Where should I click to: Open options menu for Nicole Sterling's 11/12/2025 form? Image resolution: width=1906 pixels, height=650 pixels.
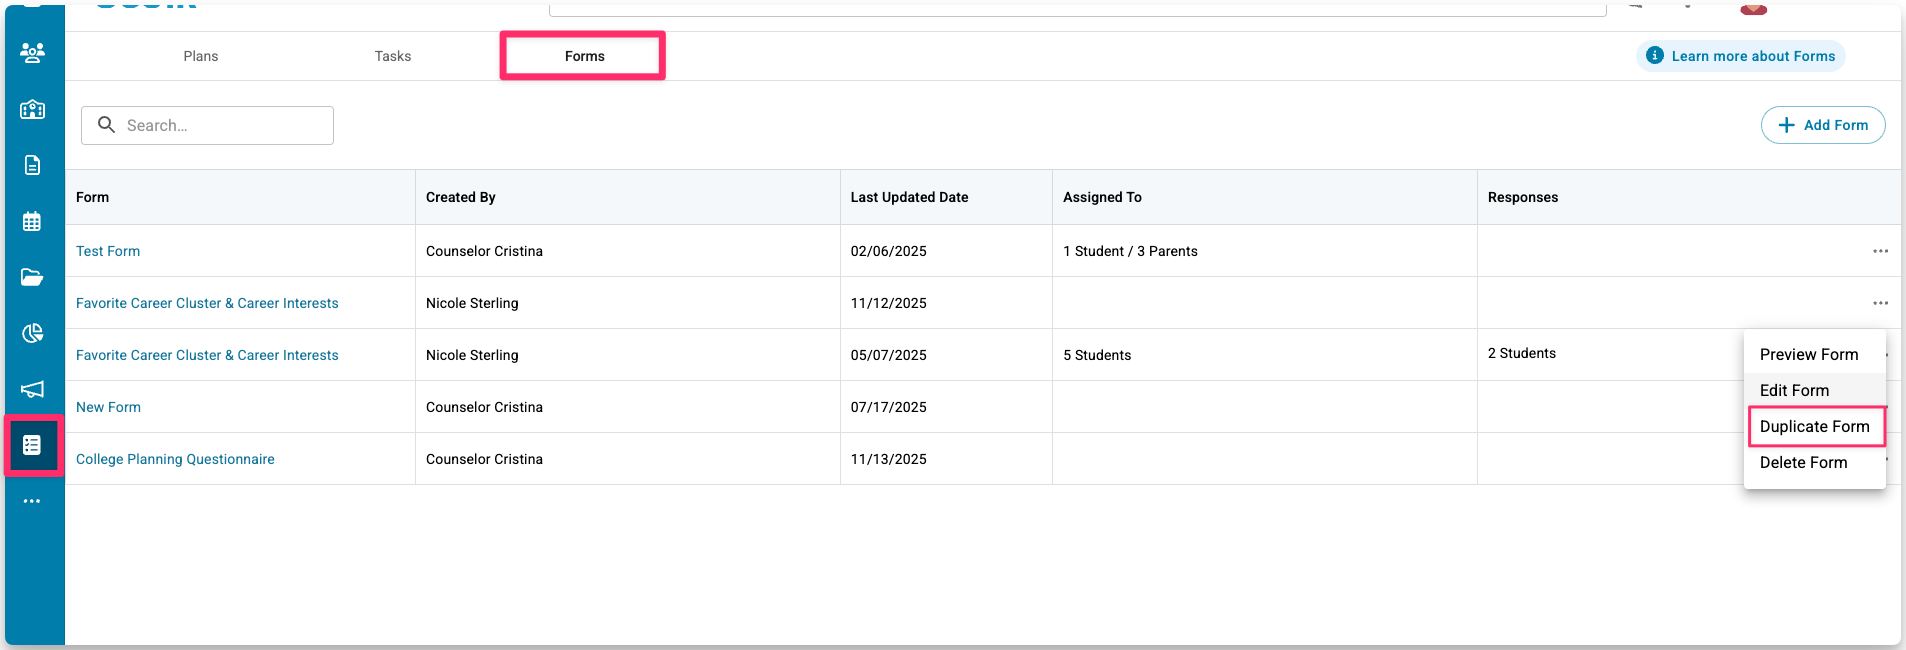[1880, 303]
